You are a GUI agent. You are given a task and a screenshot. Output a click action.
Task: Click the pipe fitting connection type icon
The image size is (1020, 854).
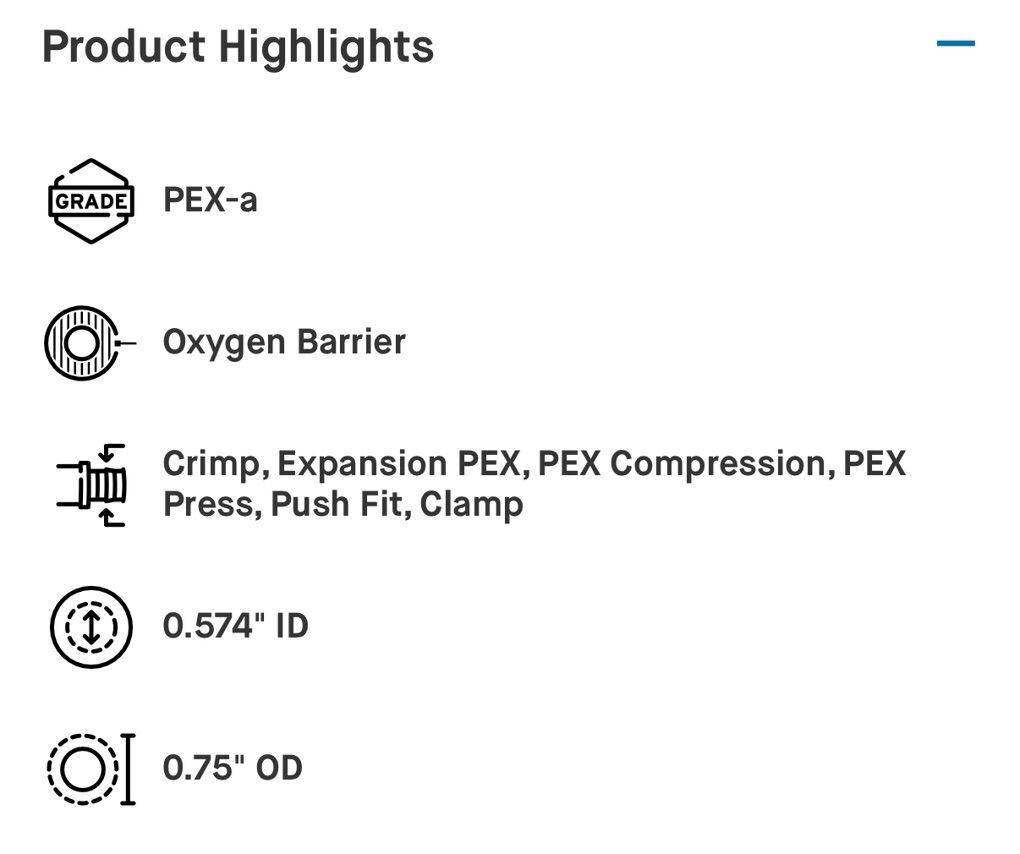click(91, 484)
